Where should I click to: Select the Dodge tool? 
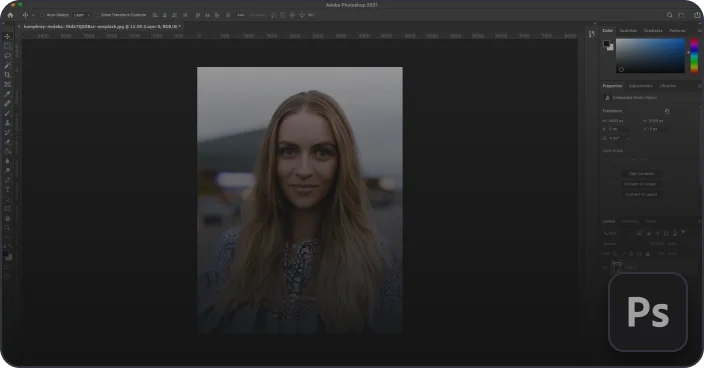(7, 171)
